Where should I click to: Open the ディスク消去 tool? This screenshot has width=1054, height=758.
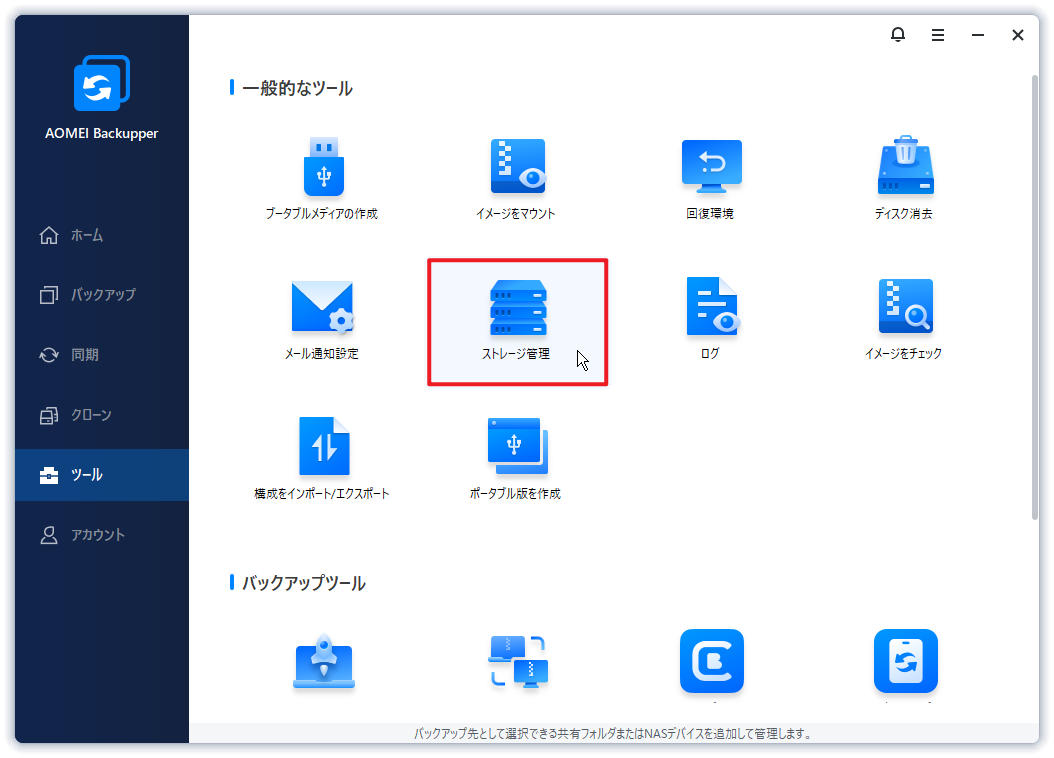pos(904,179)
